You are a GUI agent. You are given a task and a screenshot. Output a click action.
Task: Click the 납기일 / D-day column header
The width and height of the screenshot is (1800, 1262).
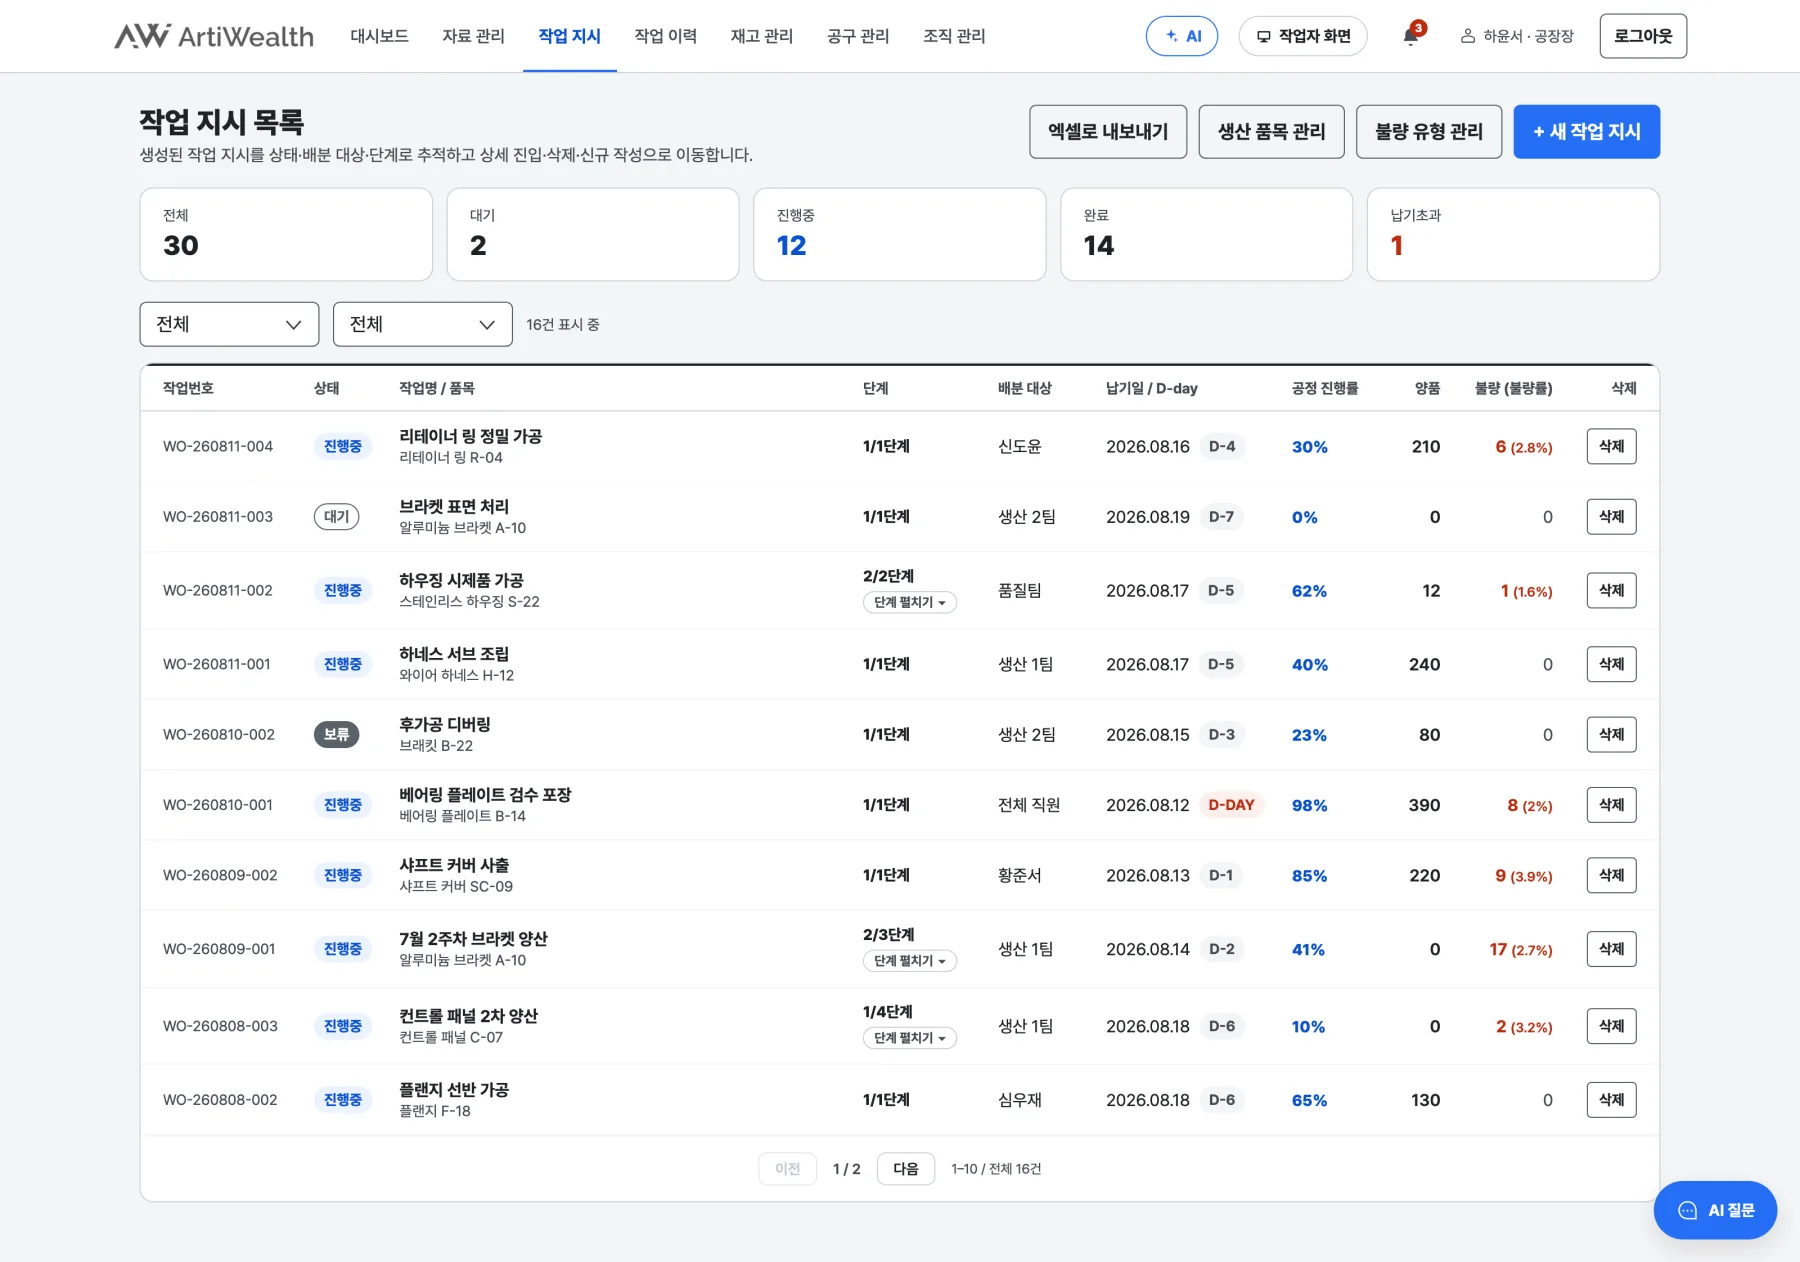(x=1151, y=388)
